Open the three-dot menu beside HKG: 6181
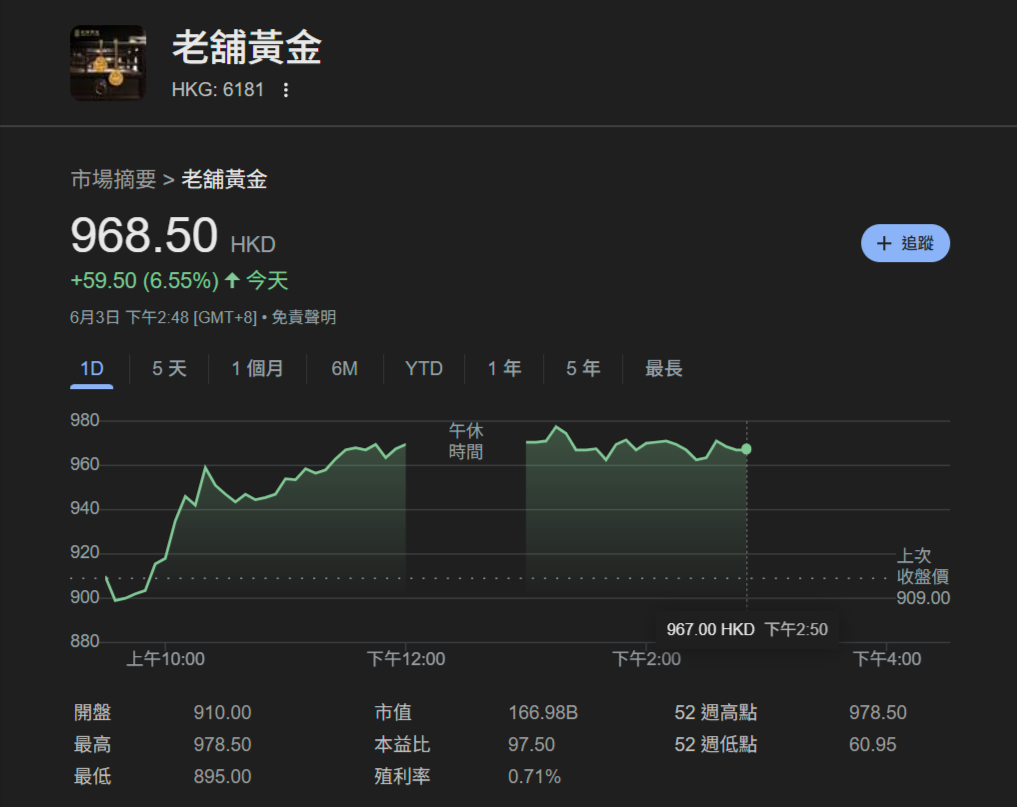 click(x=285, y=90)
